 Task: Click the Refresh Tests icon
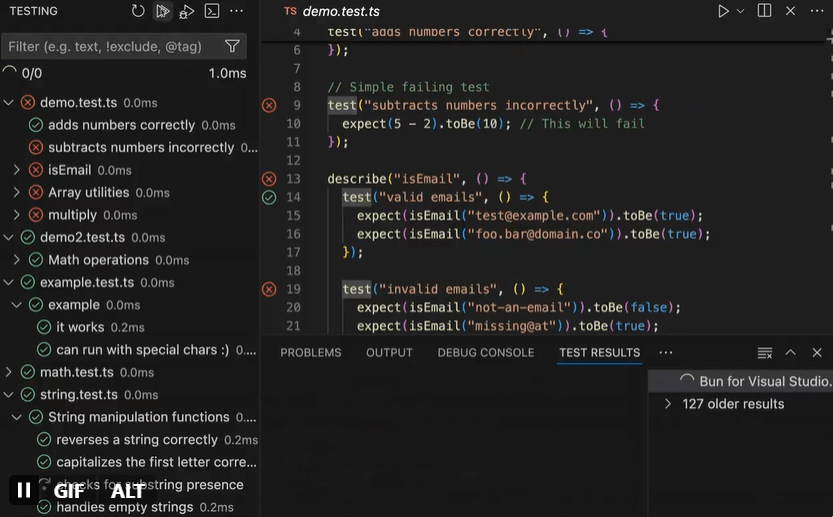click(138, 11)
